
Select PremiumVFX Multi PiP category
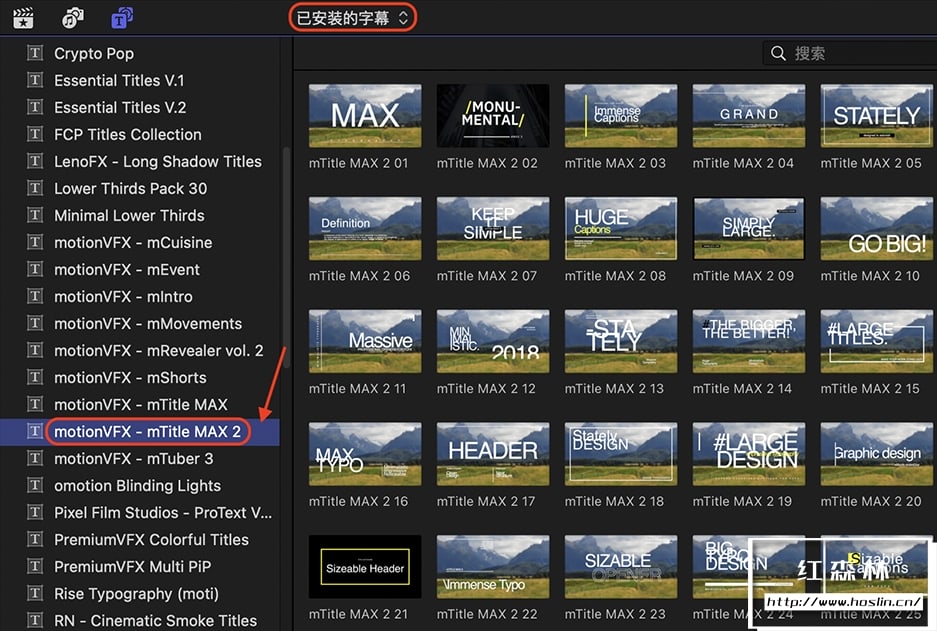(133, 566)
